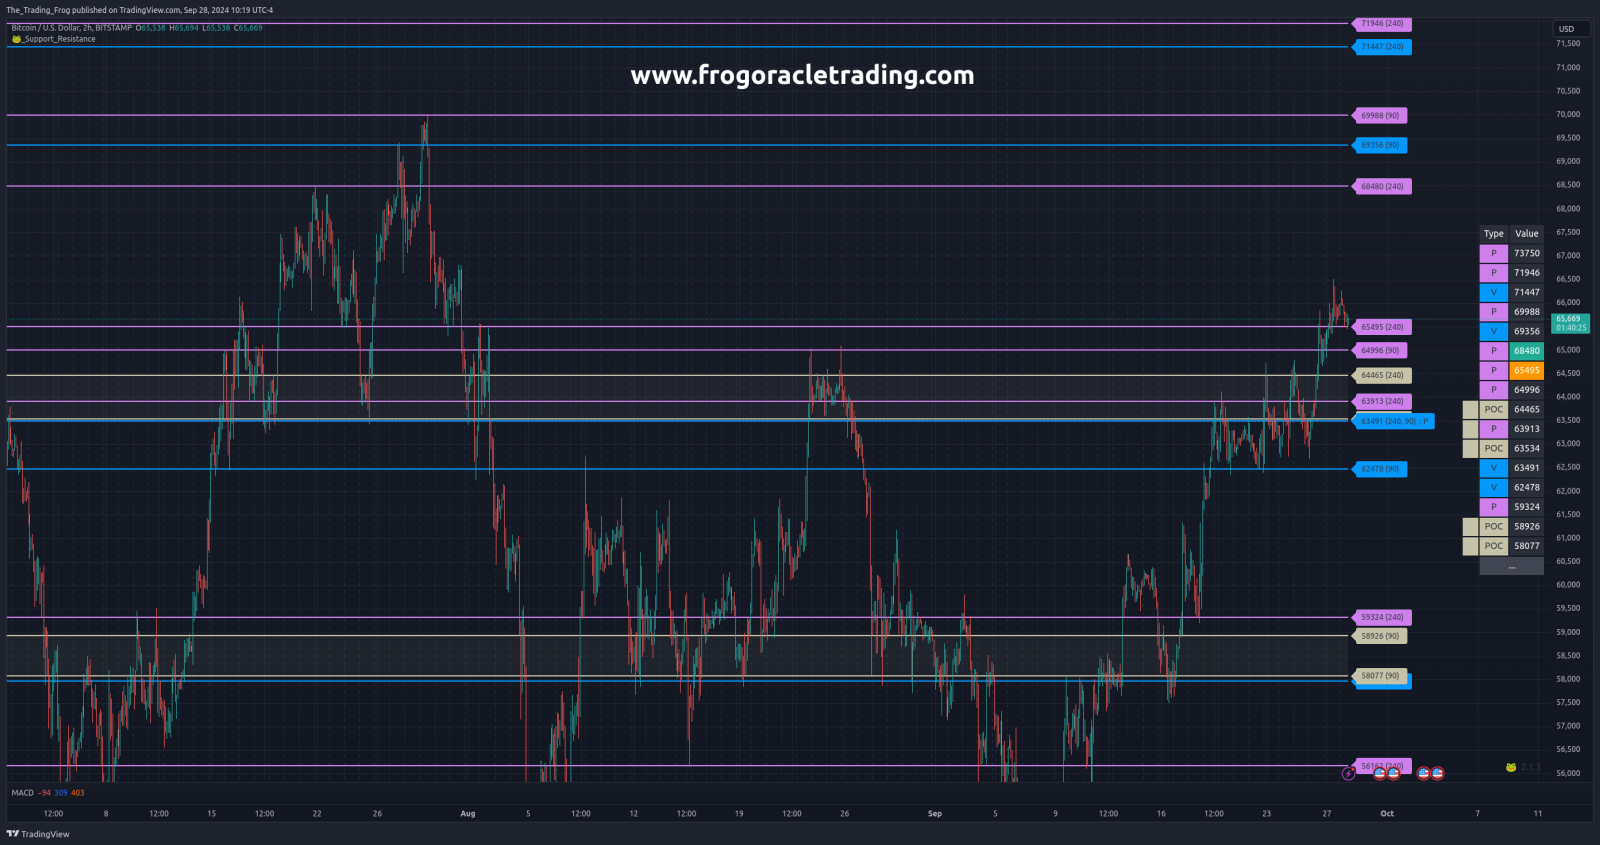Select the green highlighted 68480 cell
This screenshot has height=845, width=1600.
coord(1526,351)
